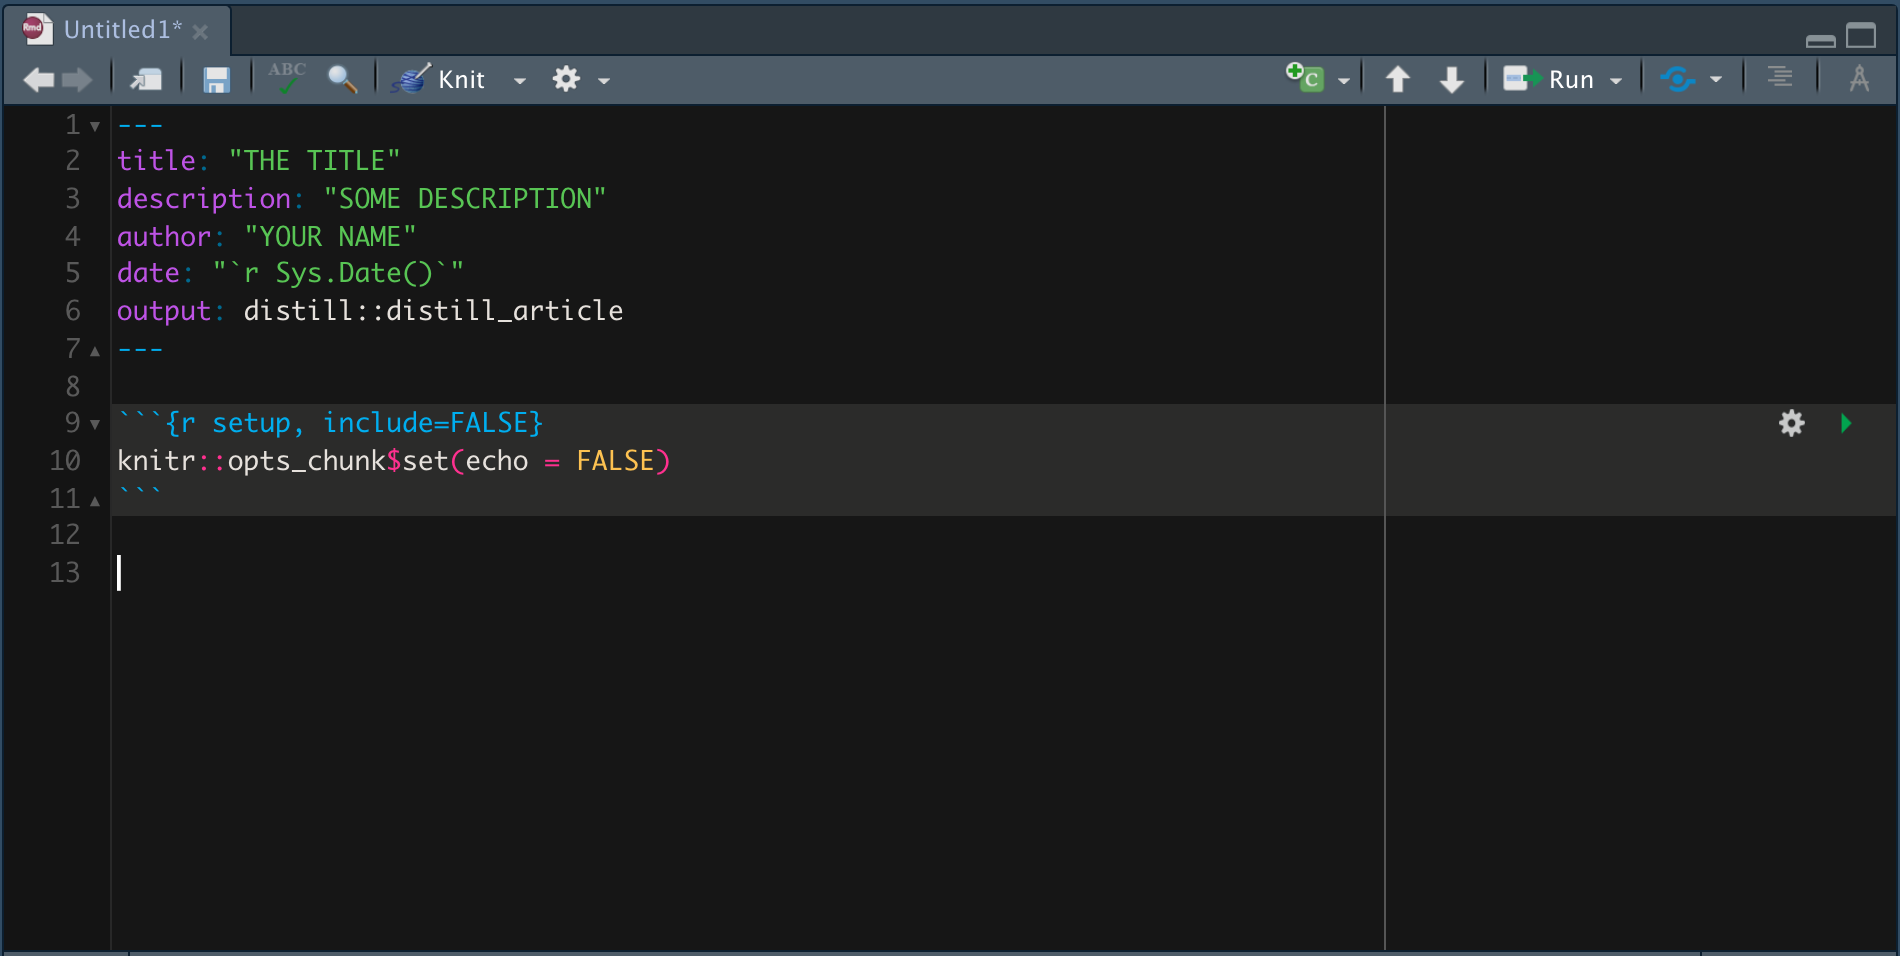Click the title key on line 2
Image resolution: width=1900 pixels, height=956 pixels.
click(156, 161)
